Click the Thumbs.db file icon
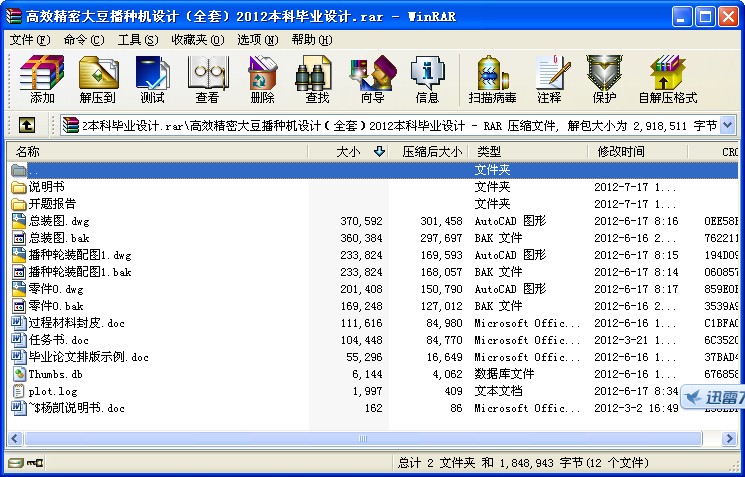Viewport: 745px width, 477px height. (x=19, y=374)
